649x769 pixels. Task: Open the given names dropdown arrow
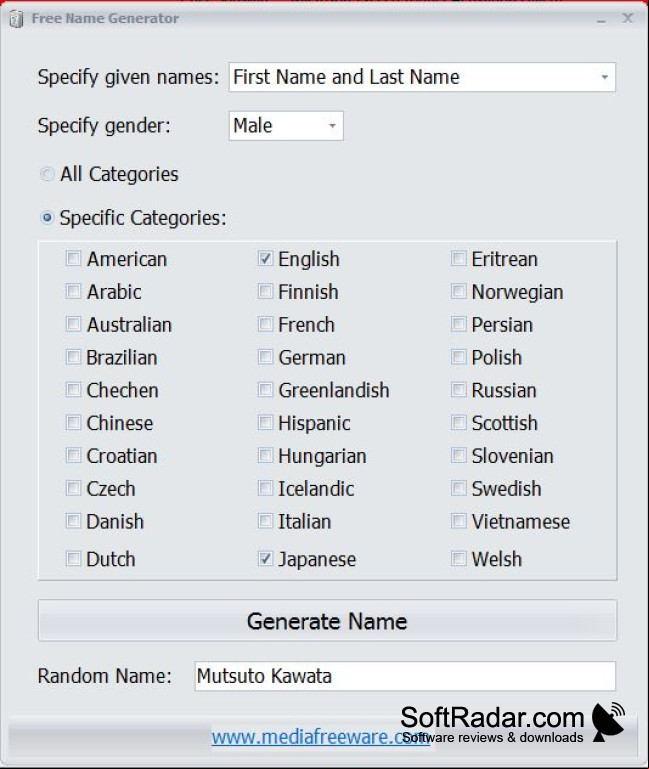pos(604,77)
